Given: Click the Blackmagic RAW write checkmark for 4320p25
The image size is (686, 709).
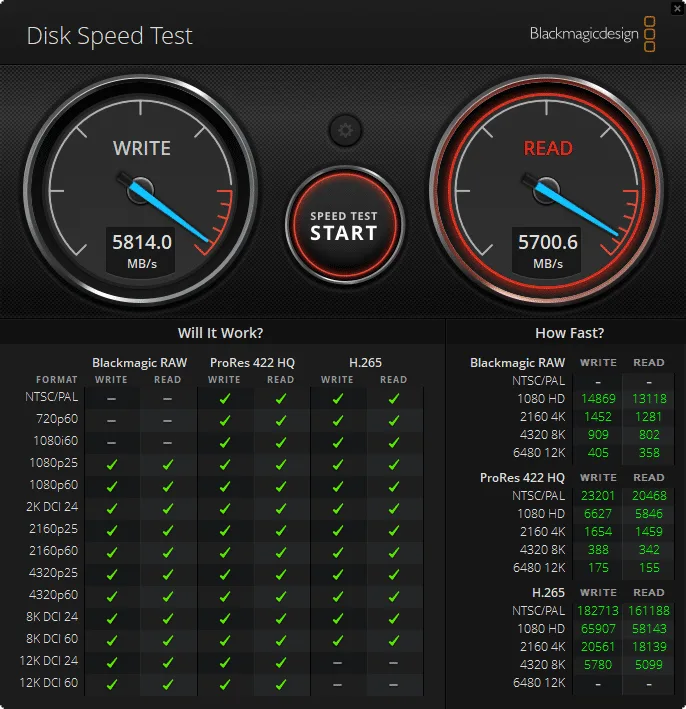Looking at the screenshot, I should 112,574.
